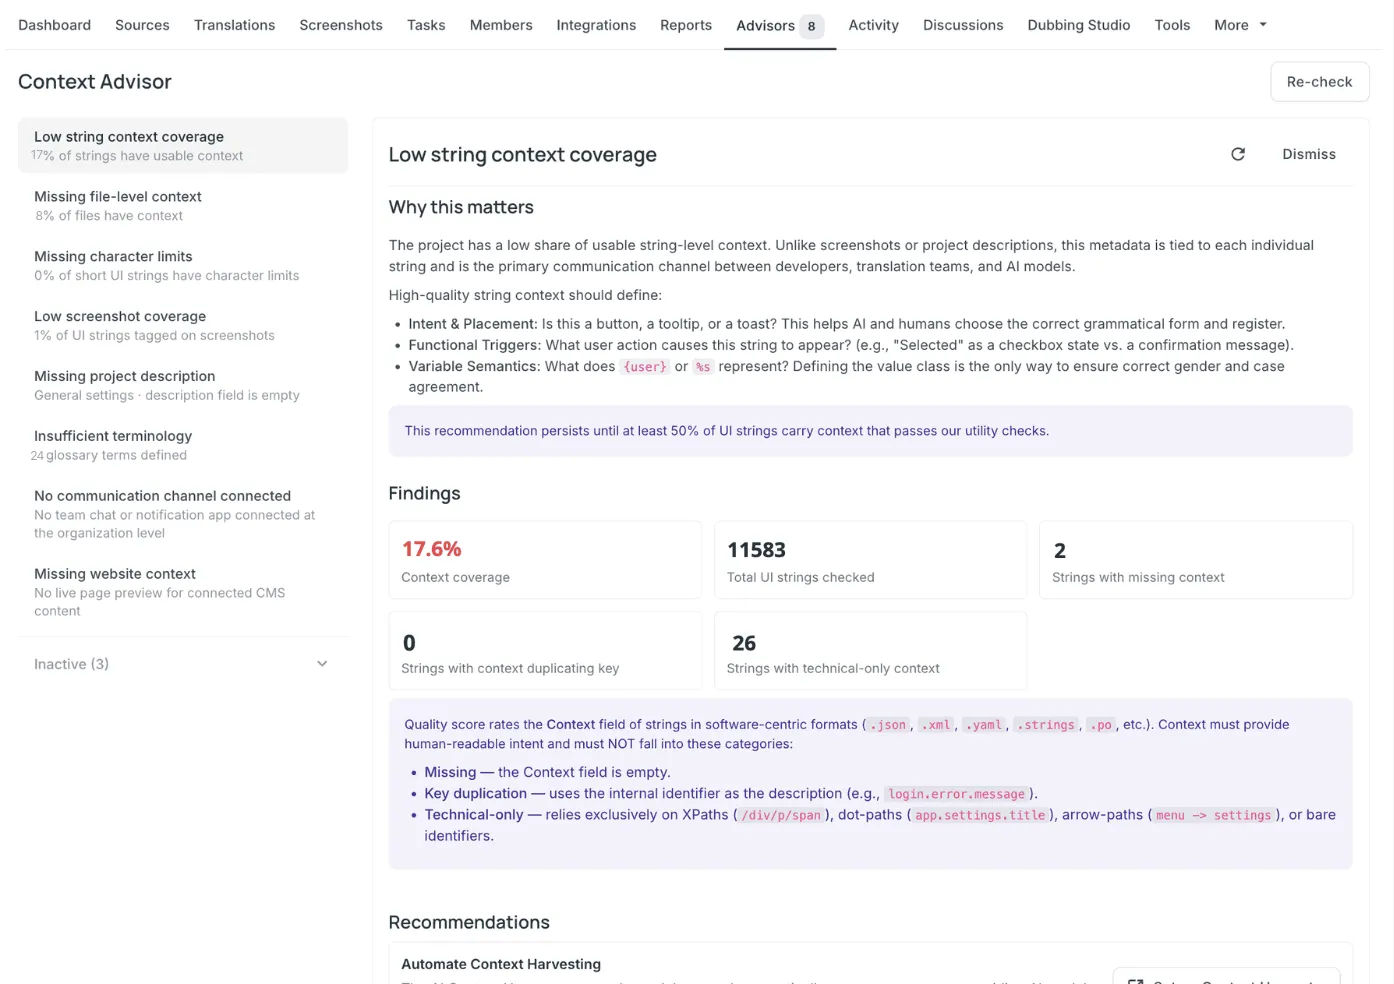Go to the Integrations tab
Image resolution: width=1394 pixels, height=984 pixels.
tap(596, 25)
